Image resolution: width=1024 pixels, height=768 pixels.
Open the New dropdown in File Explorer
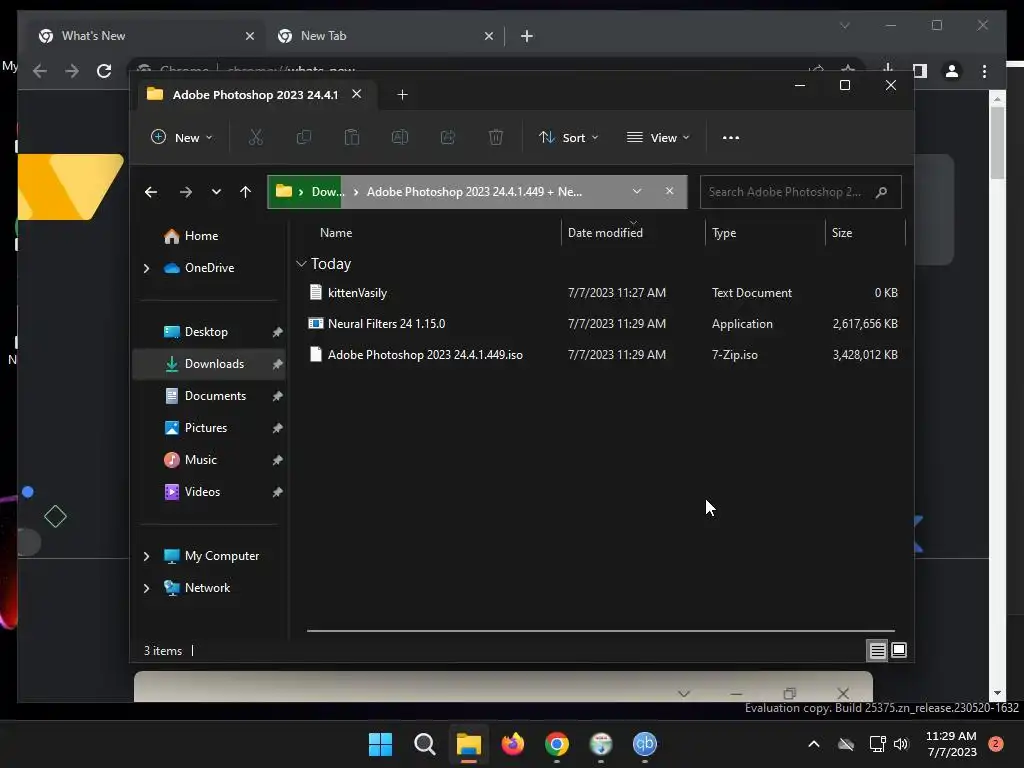point(182,138)
